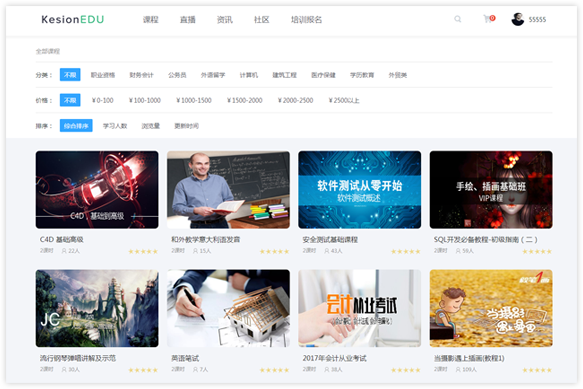583x389 pixels.
Task: Open the teacher at blackboard course thumbnail
Action: click(x=228, y=190)
